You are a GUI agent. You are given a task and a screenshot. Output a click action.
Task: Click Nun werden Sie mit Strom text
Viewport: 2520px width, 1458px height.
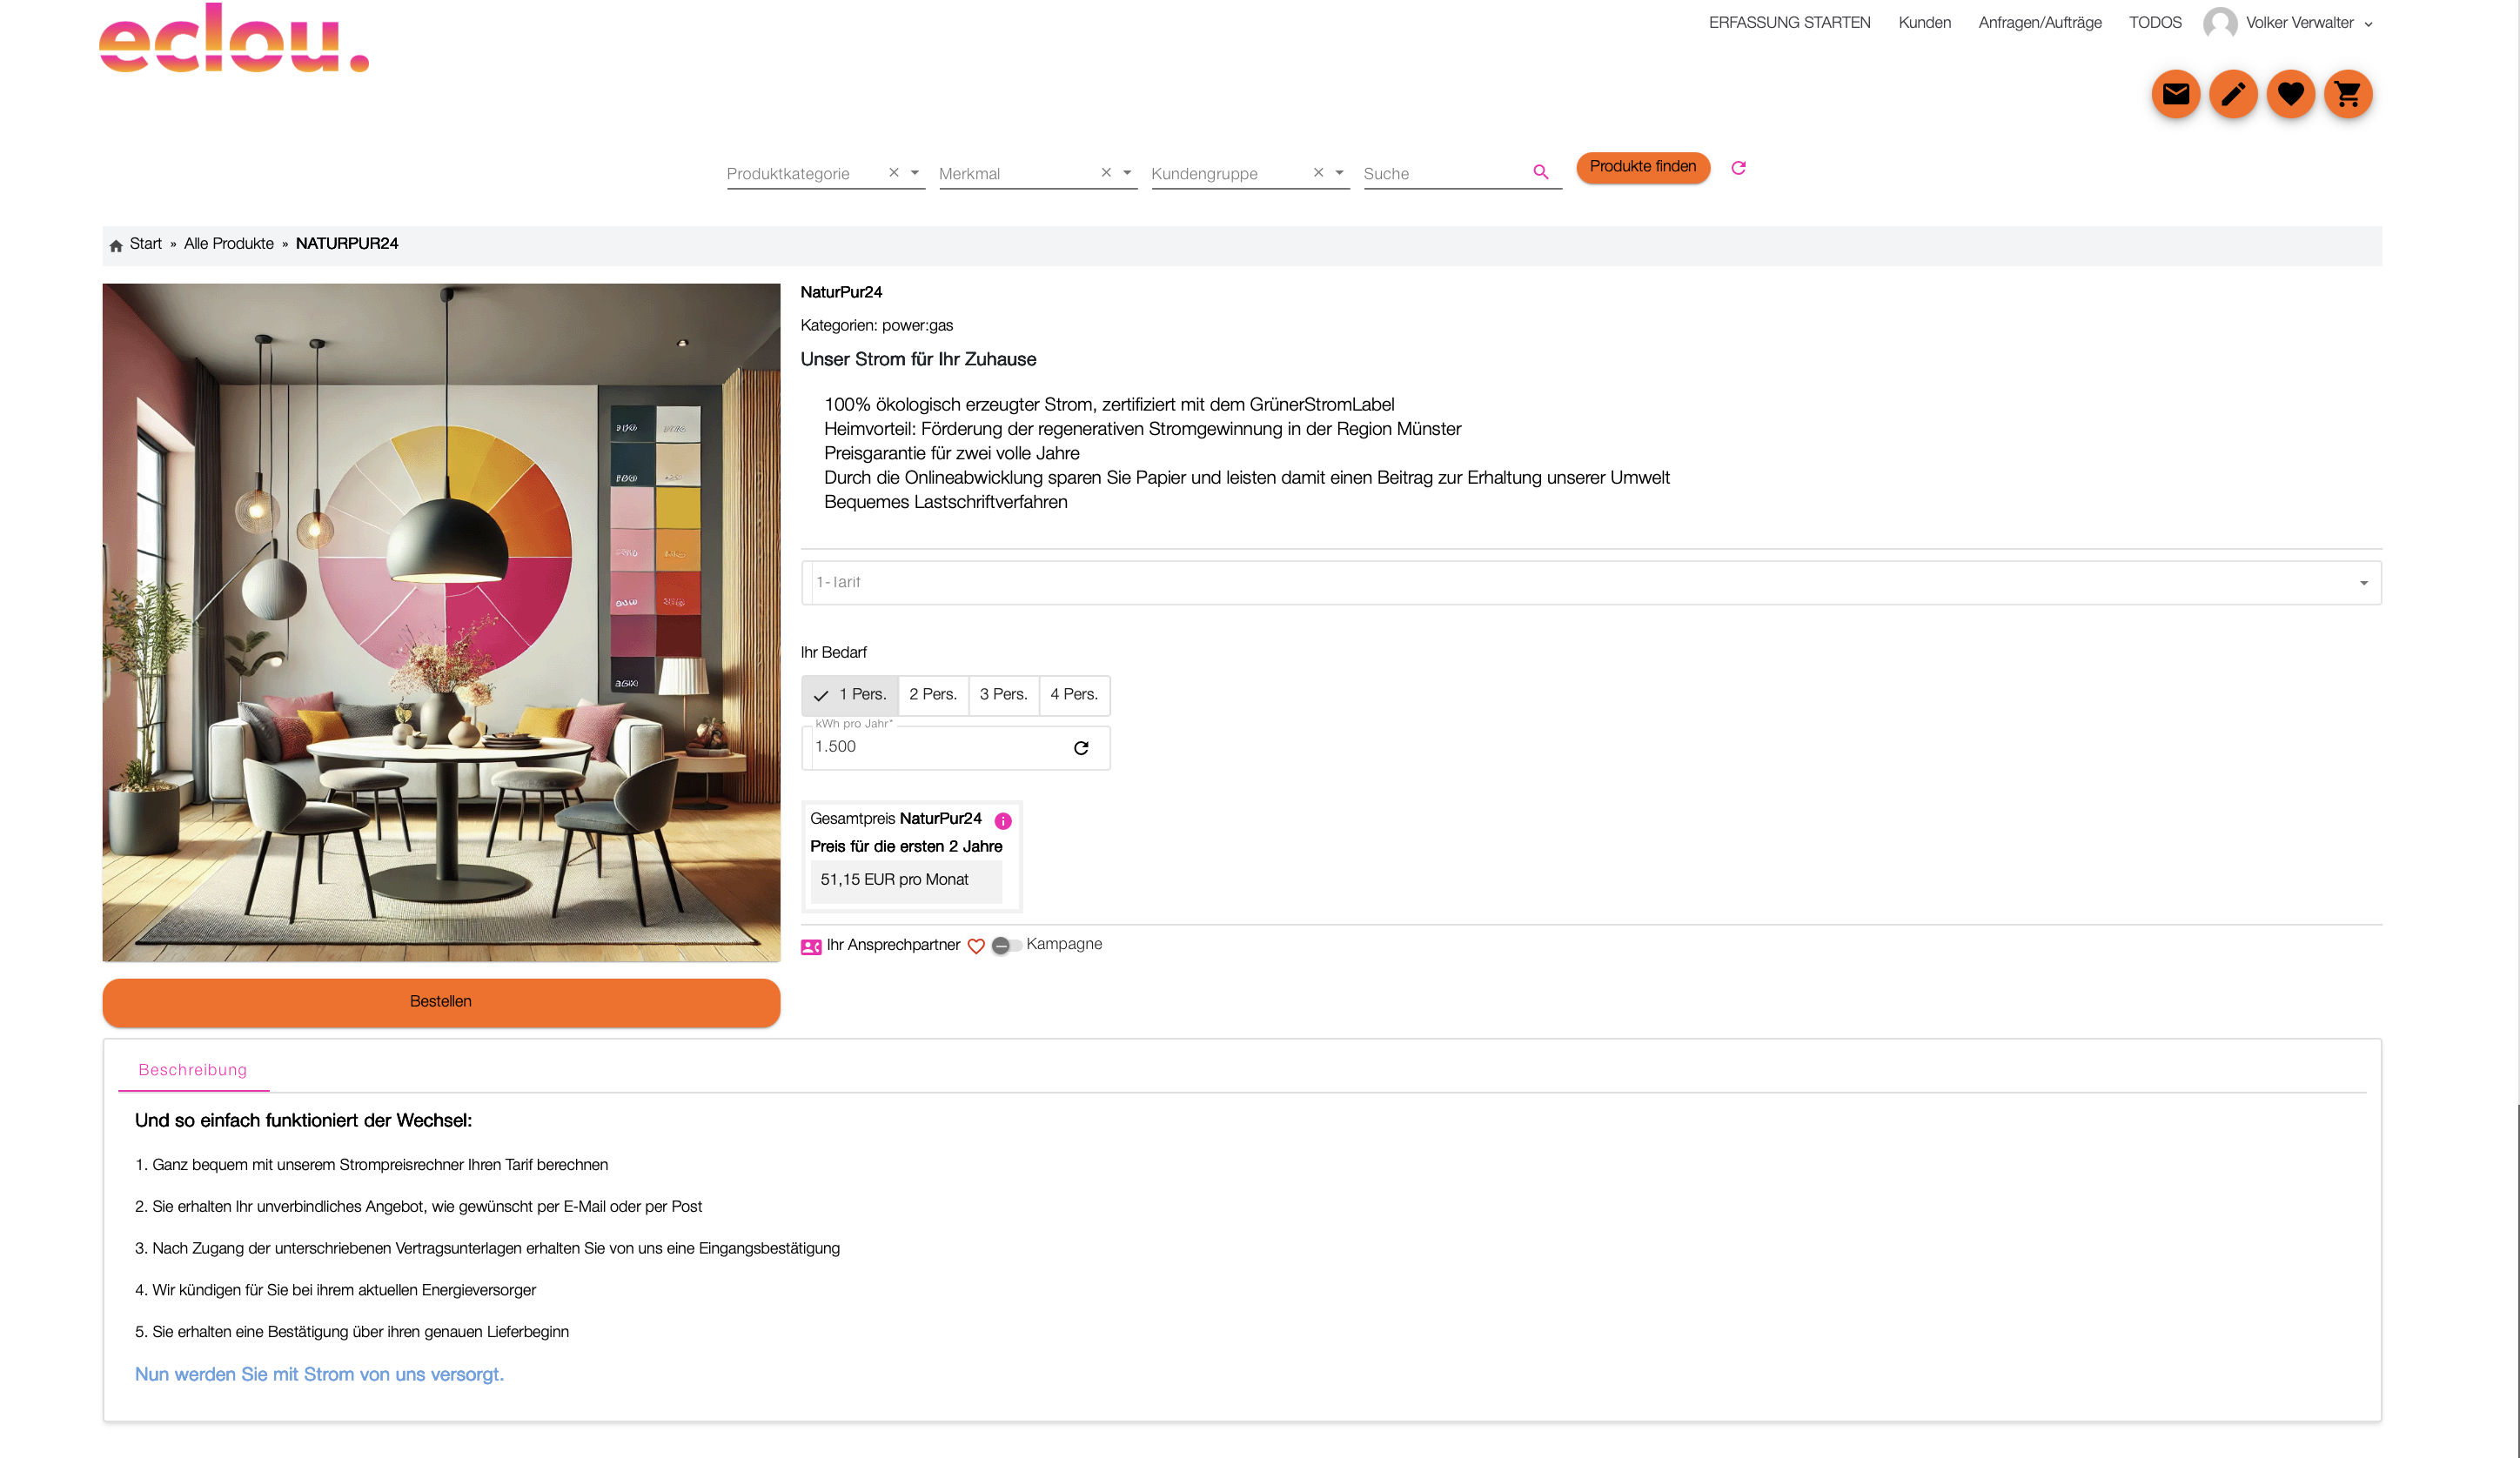319,1375
